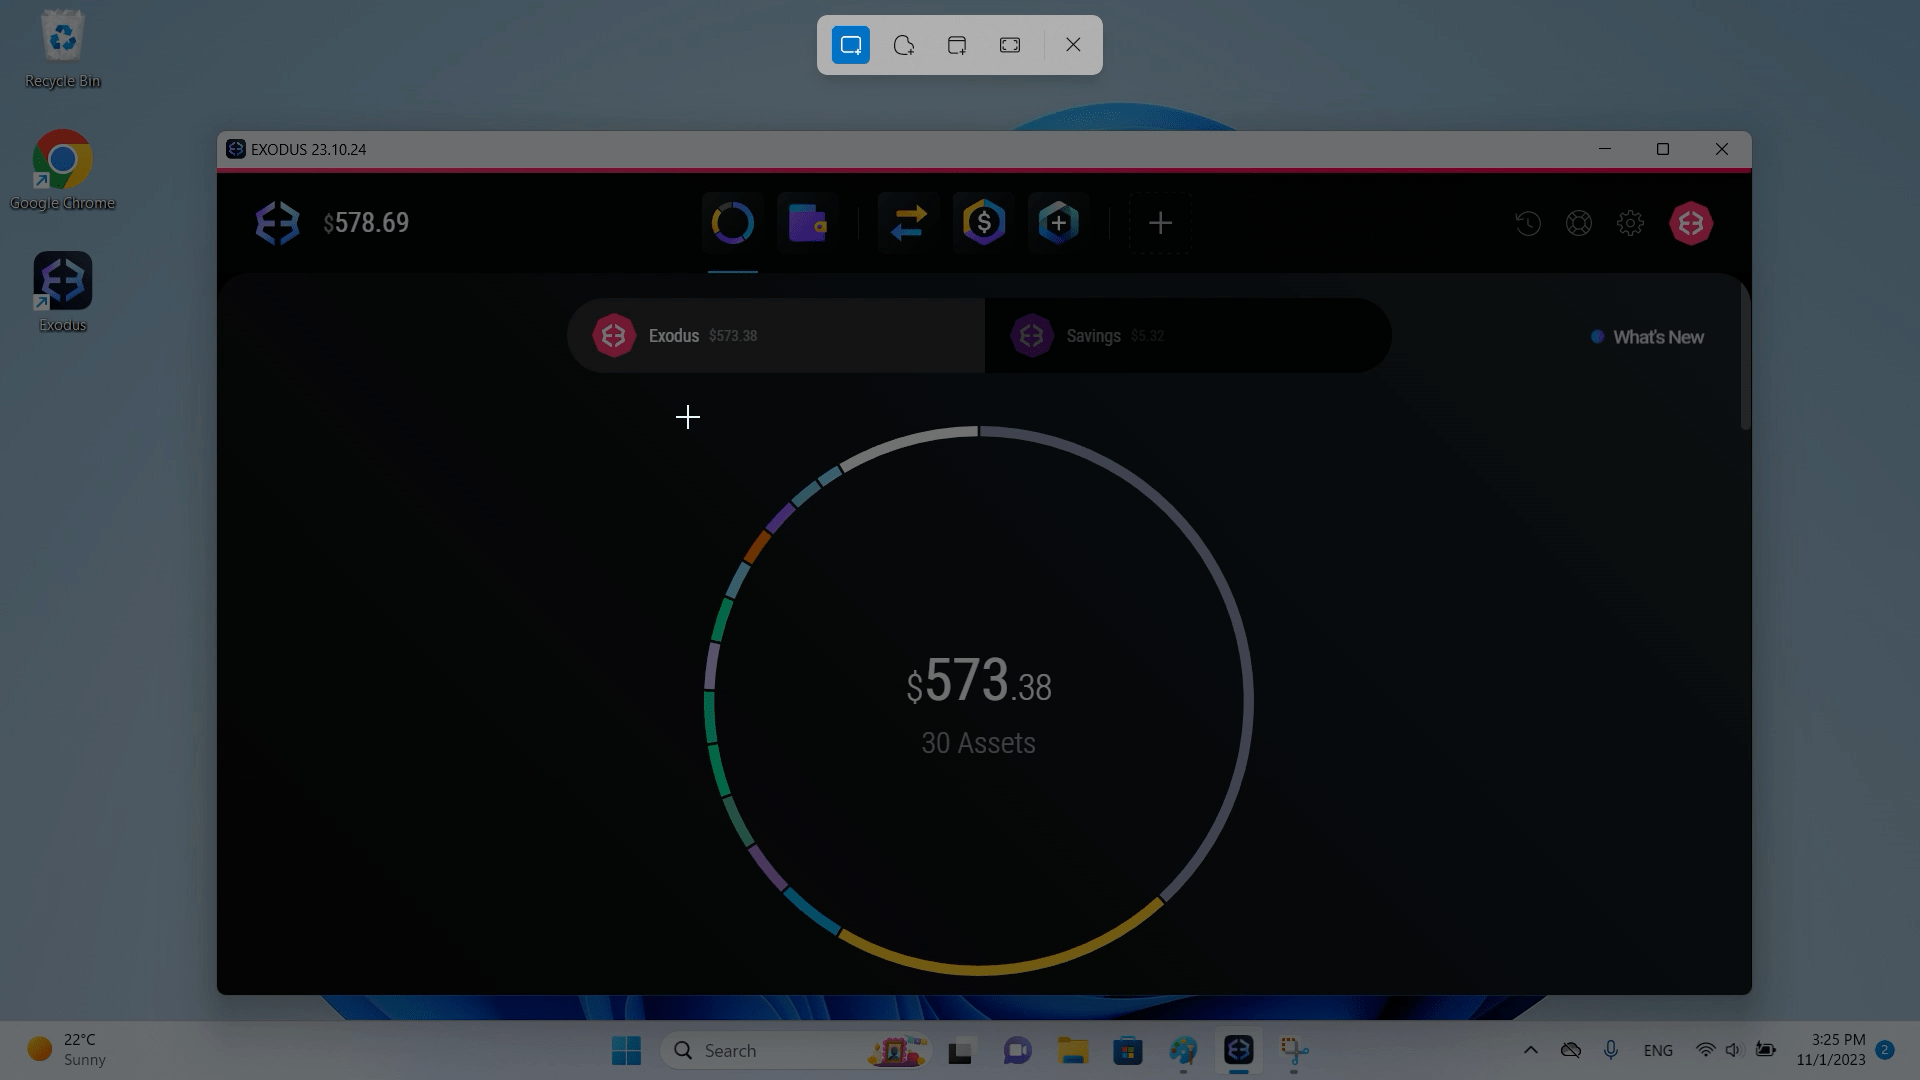Viewport: 1920px width, 1080px height.
Task: Open the What's New link
Action: (1657, 338)
